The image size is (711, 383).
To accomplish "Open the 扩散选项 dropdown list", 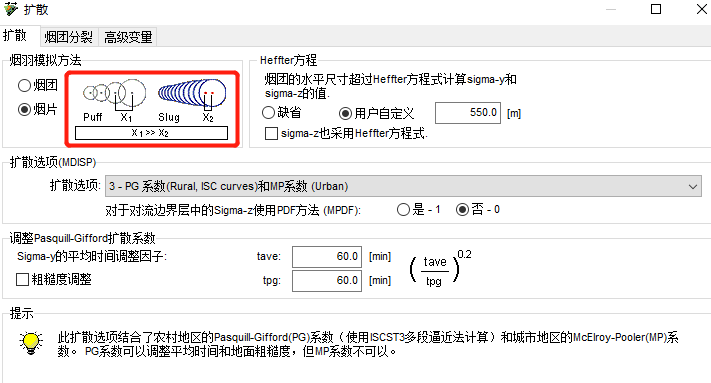I will click(403, 186).
